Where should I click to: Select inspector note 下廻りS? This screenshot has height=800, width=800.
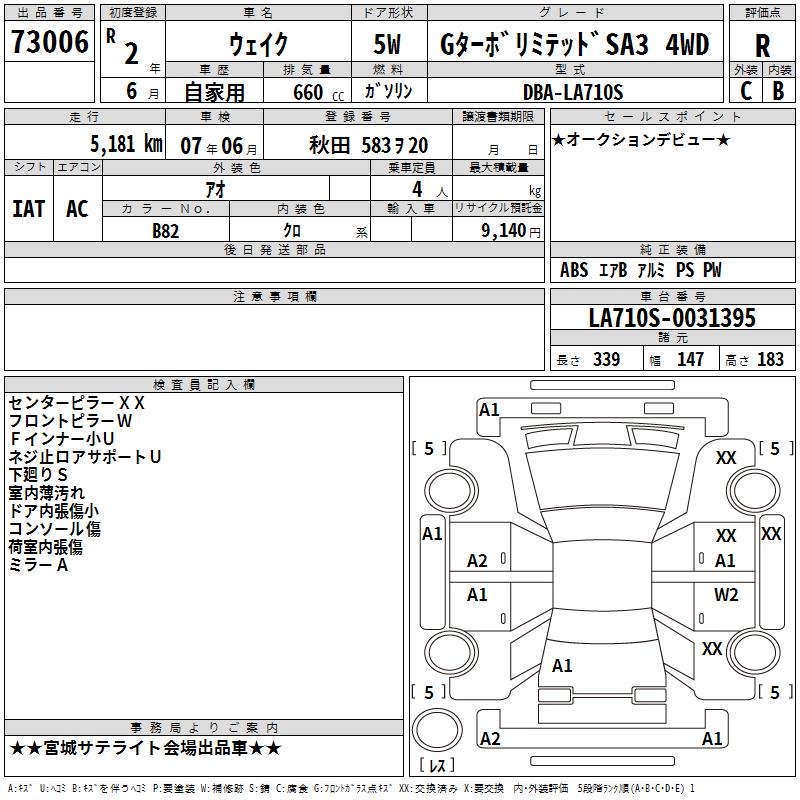point(38,475)
